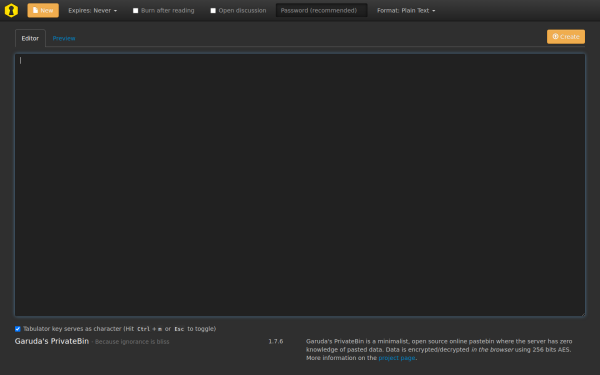Focus the Password (recommended) field
This screenshot has width=600, height=375.
coord(321,10)
